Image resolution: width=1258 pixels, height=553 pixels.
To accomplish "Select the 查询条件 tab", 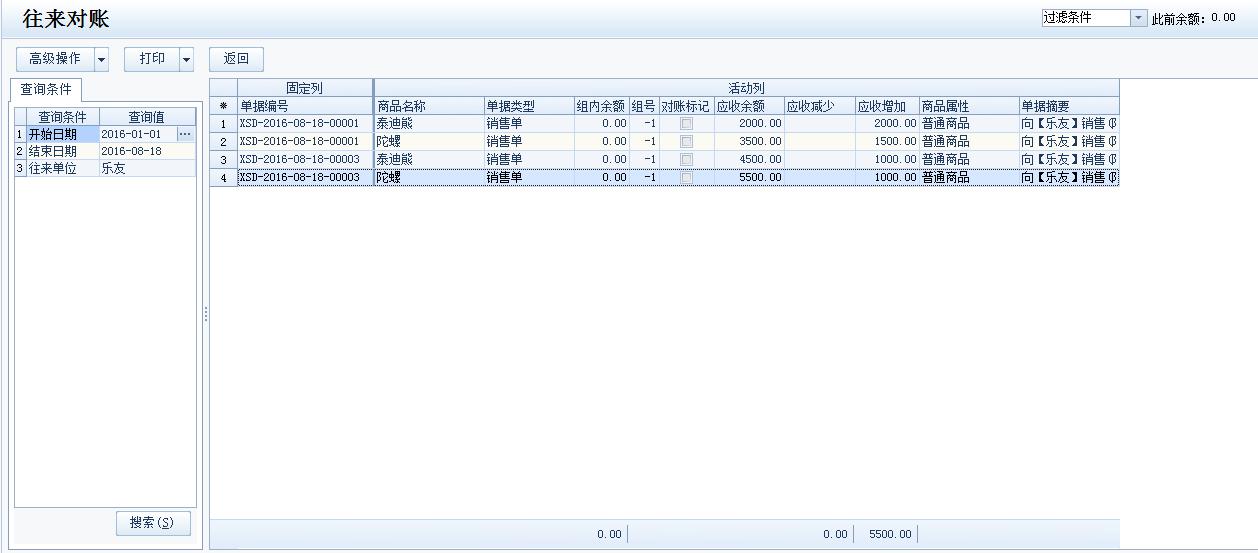I will [x=46, y=90].
